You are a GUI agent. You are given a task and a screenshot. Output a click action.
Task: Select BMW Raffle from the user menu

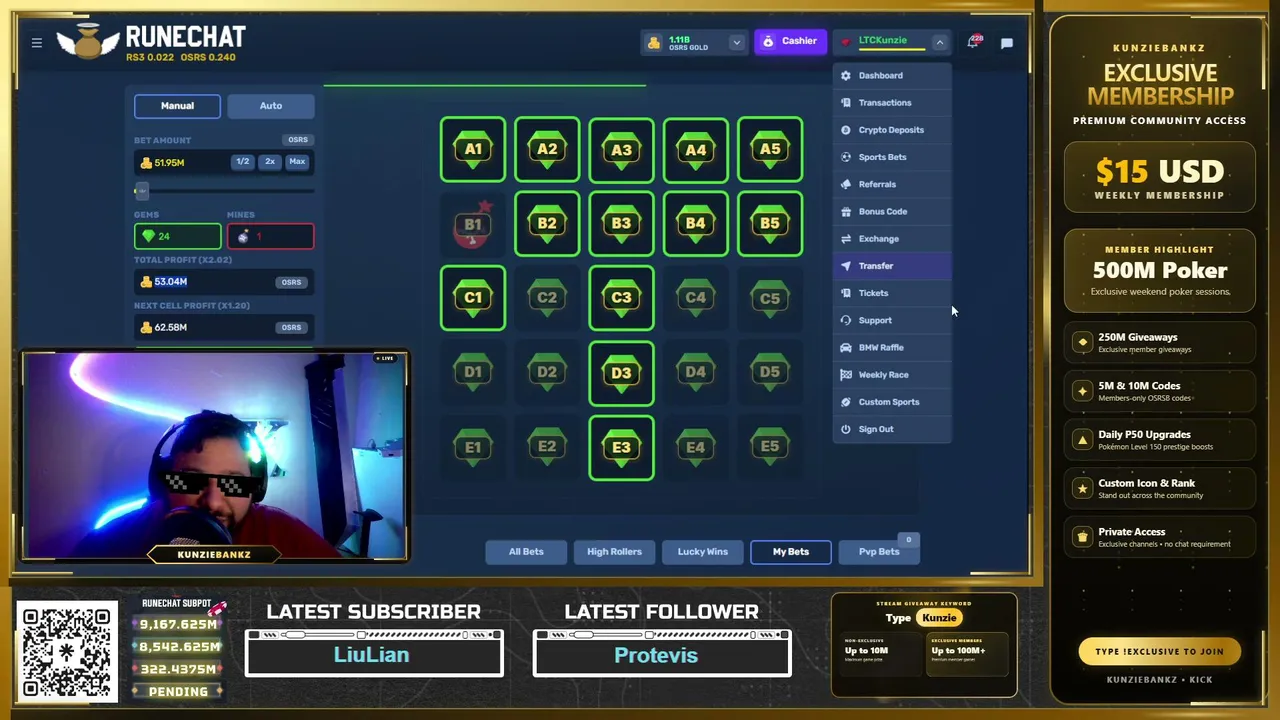(x=892, y=347)
